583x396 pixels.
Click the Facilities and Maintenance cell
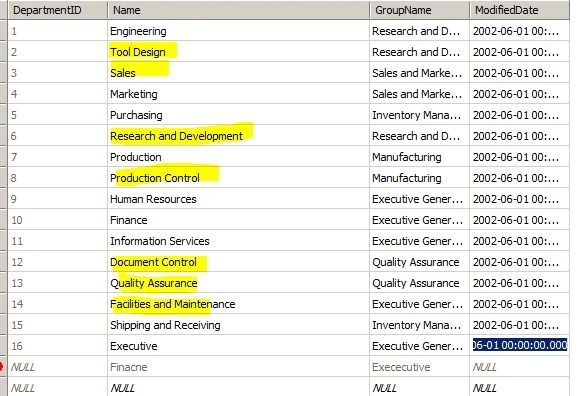coord(238,304)
